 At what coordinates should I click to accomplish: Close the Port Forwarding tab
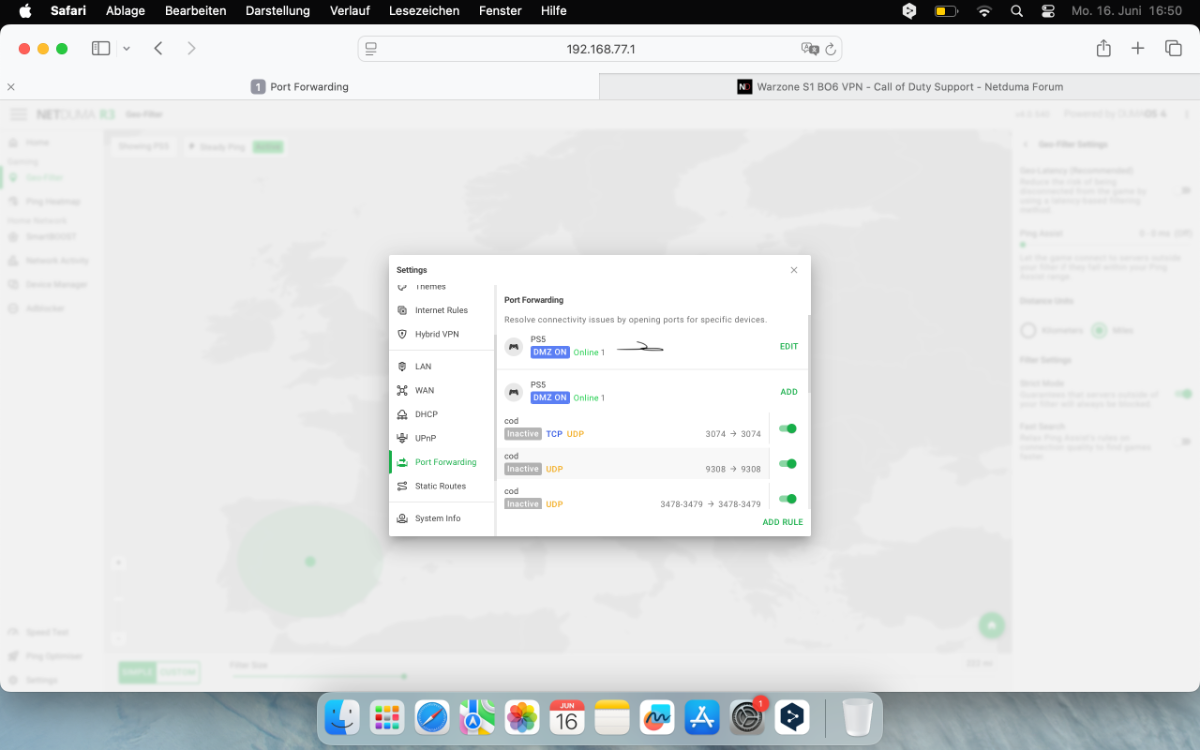point(11,87)
